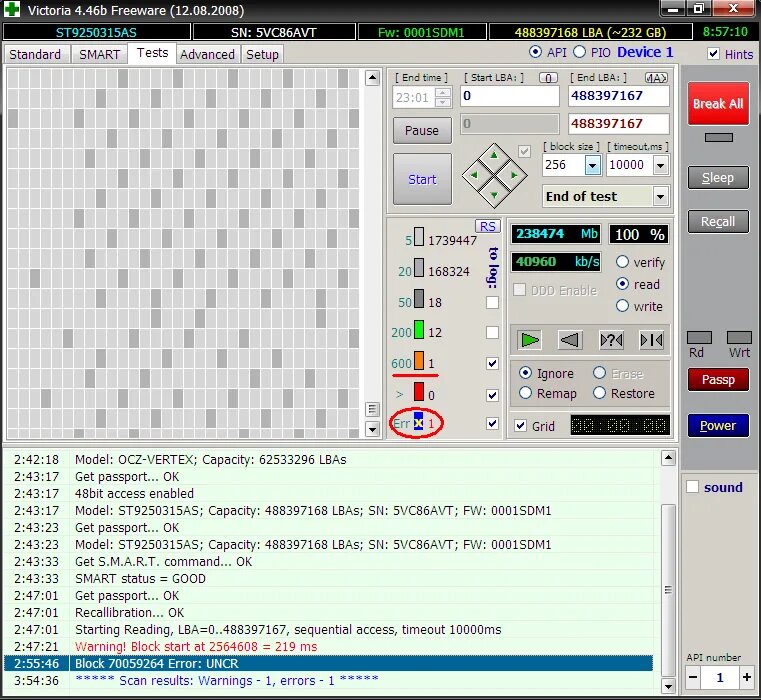
Task: Click the reverse scan direction arrow button
Action: tap(570, 340)
